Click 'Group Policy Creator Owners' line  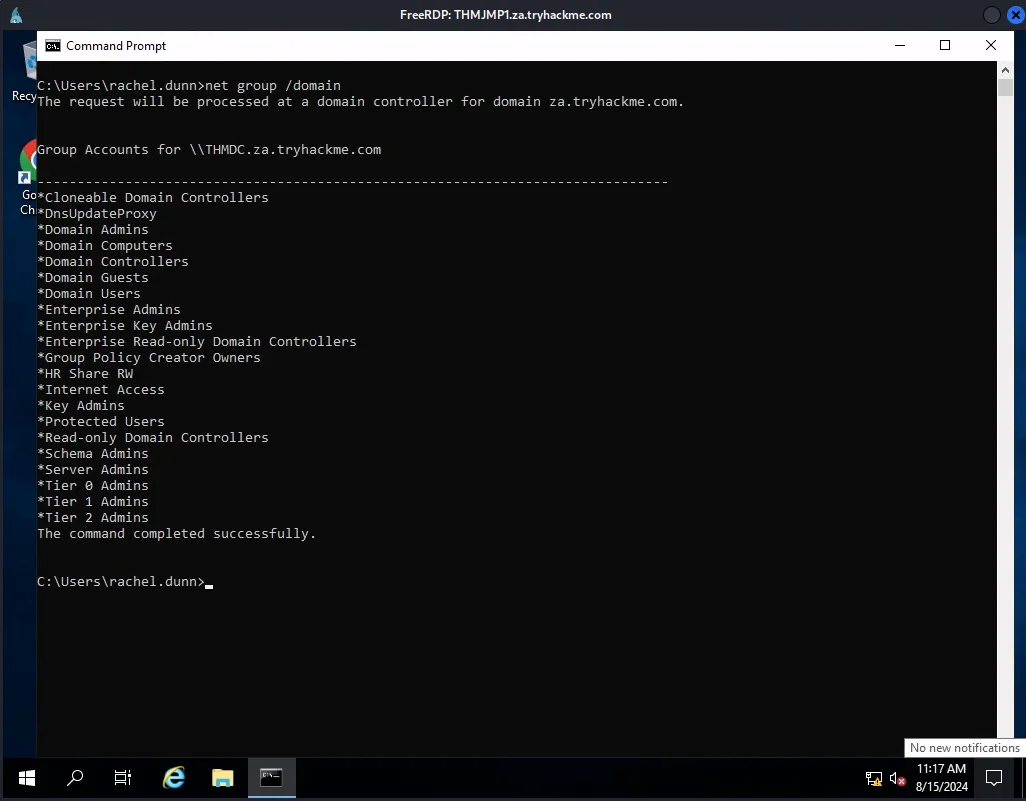click(149, 358)
